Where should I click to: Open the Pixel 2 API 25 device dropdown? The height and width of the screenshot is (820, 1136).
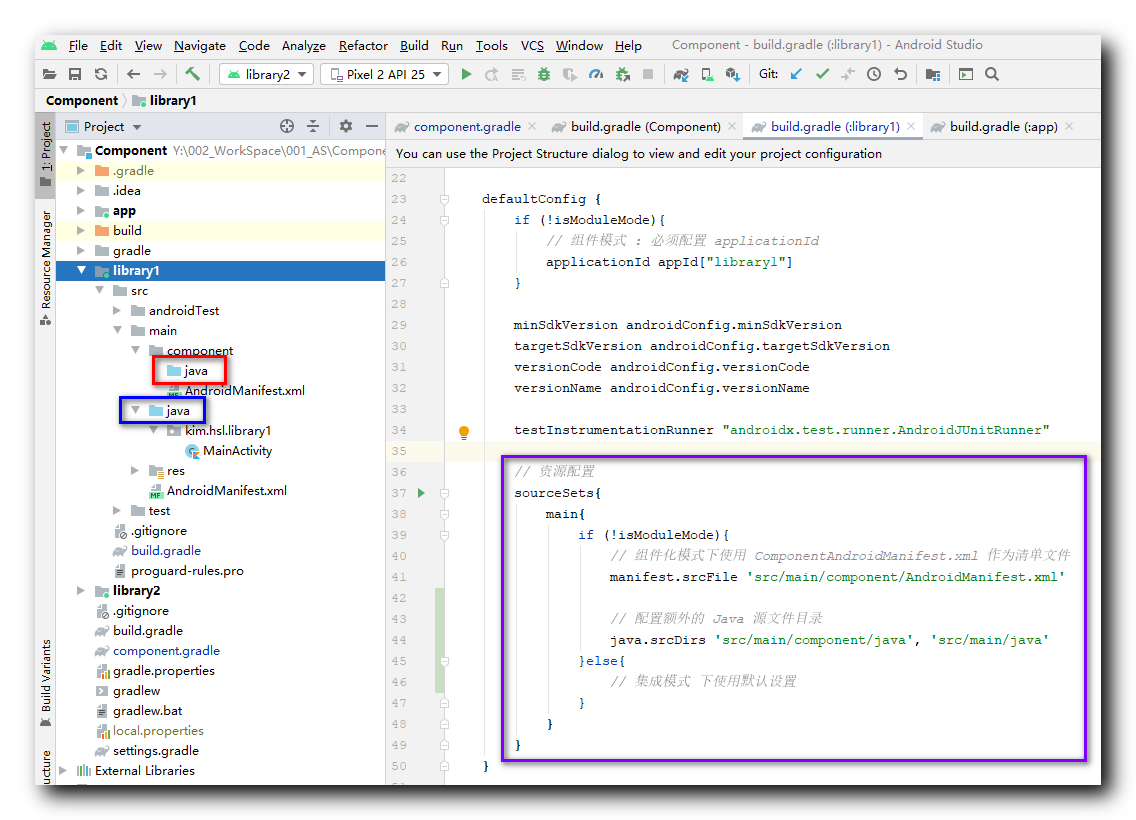pyautogui.click(x=384, y=75)
